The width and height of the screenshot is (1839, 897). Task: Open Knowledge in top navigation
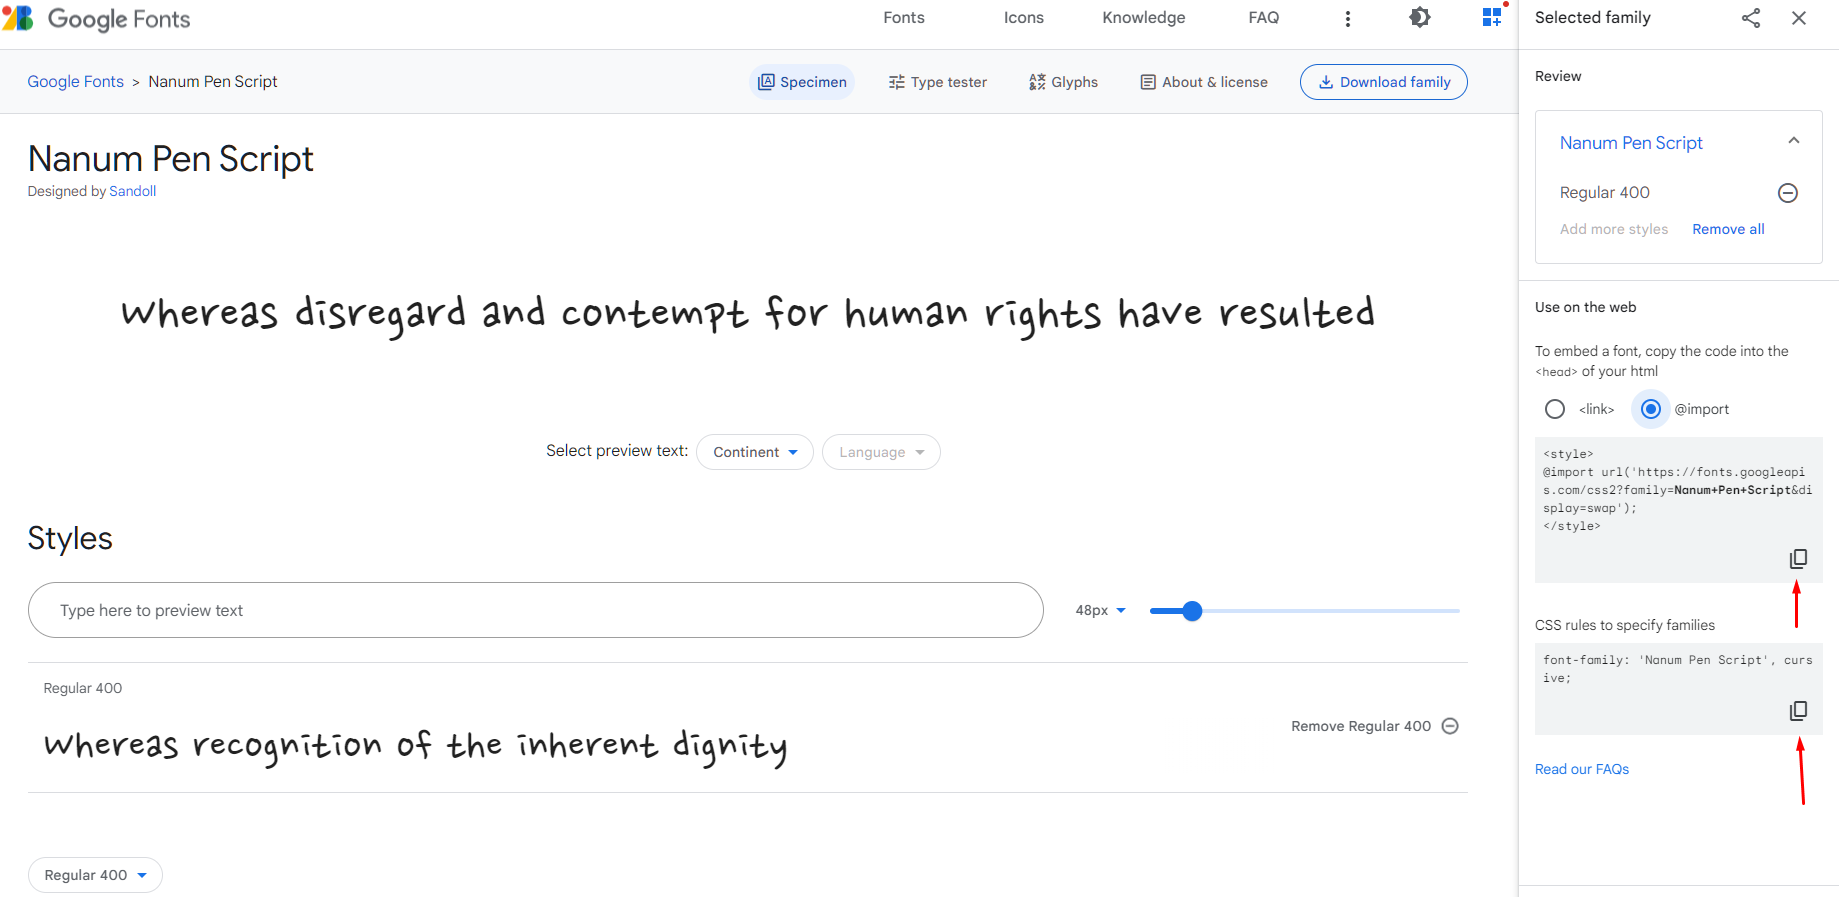tap(1144, 18)
